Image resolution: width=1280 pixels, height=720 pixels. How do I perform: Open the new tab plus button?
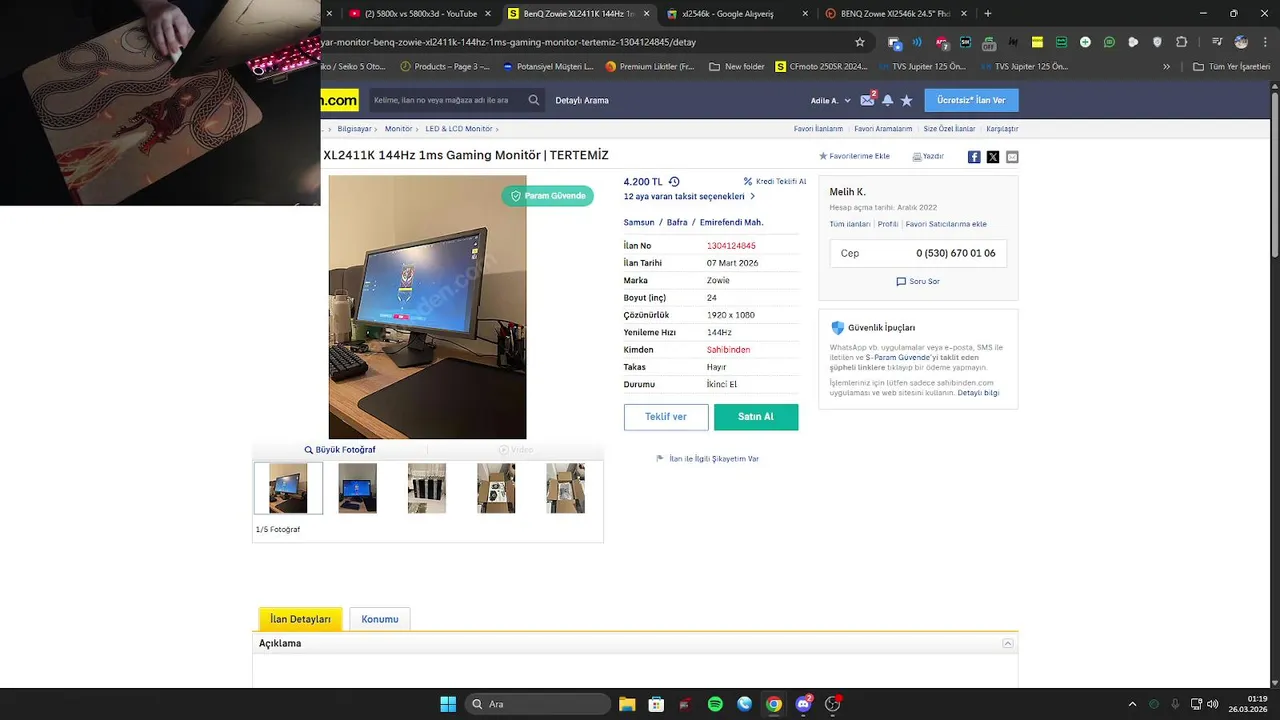pyautogui.click(x=988, y=14)
